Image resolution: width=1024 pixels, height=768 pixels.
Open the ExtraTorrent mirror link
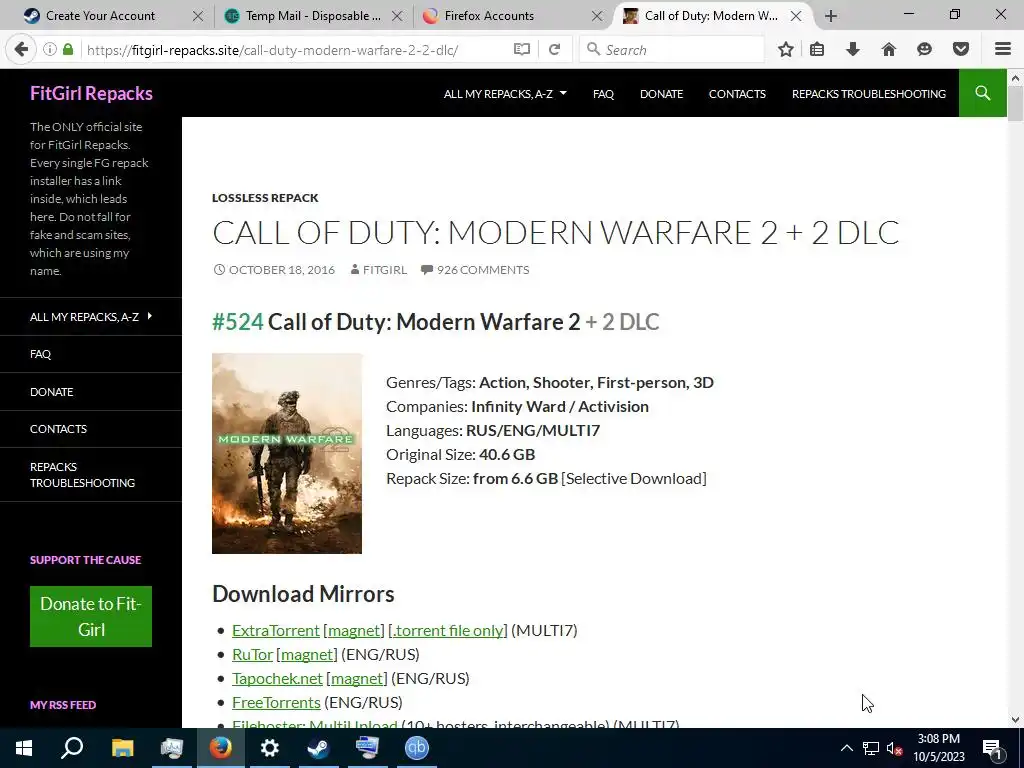tap(276, 630)
